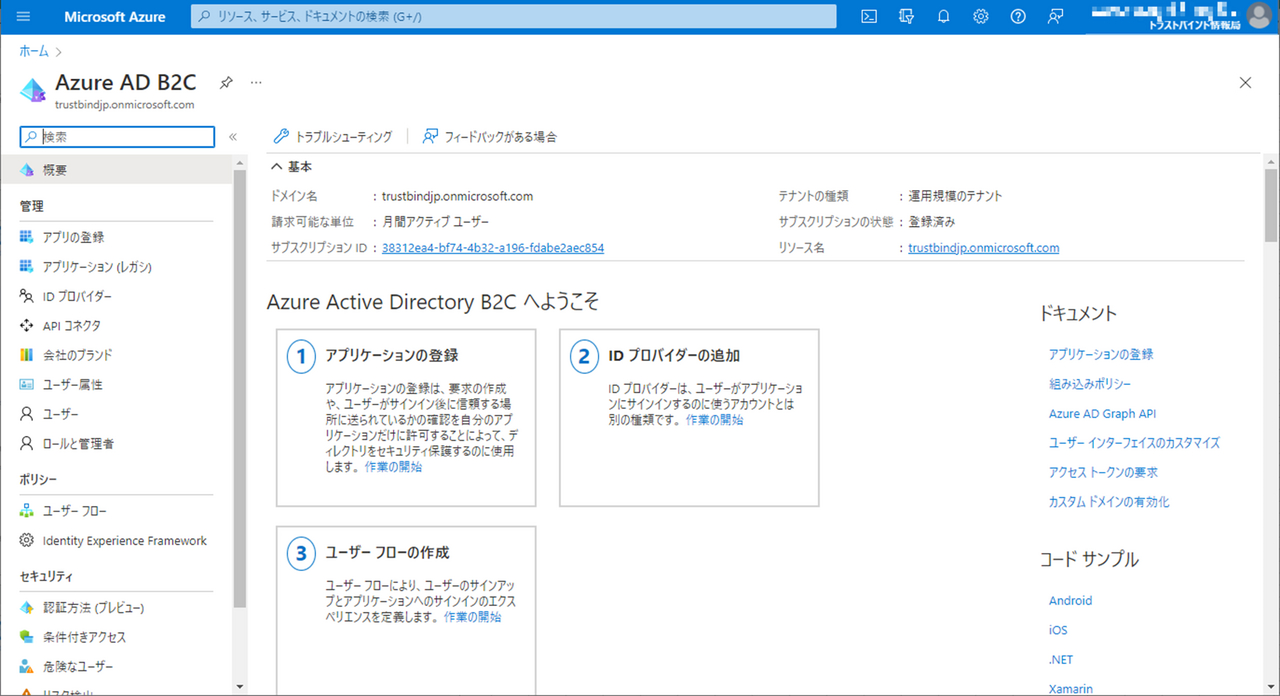Open the subscription ID link
This screenshot has width=1280, height=696.
[493, 248]
